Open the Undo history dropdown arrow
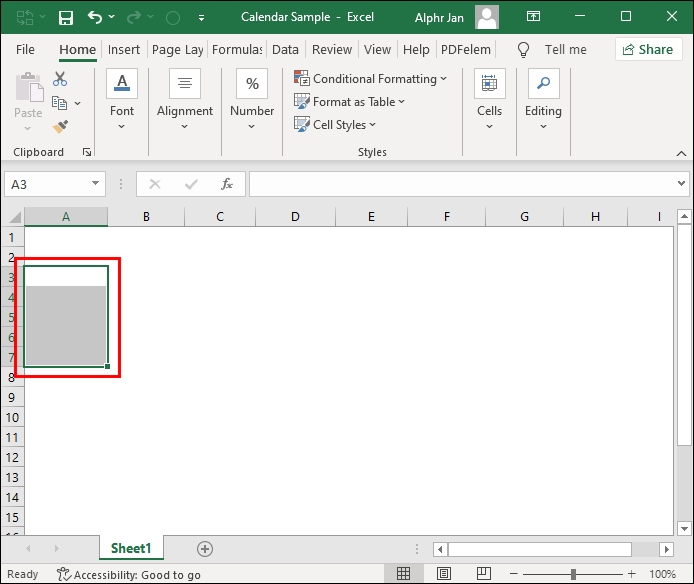The image size is (694, 584). (x=112, y=17)
